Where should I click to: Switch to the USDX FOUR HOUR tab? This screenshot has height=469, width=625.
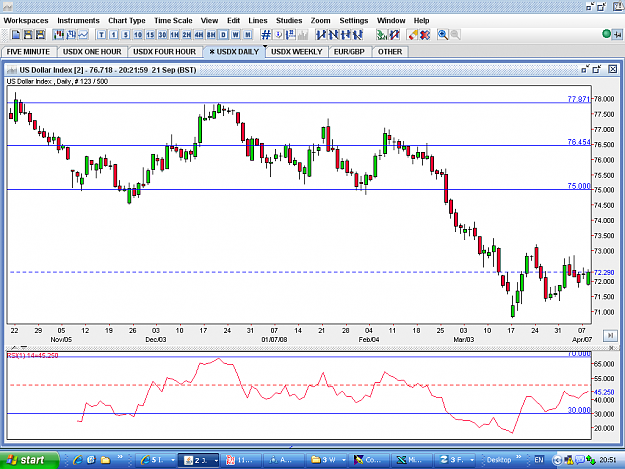164,52
